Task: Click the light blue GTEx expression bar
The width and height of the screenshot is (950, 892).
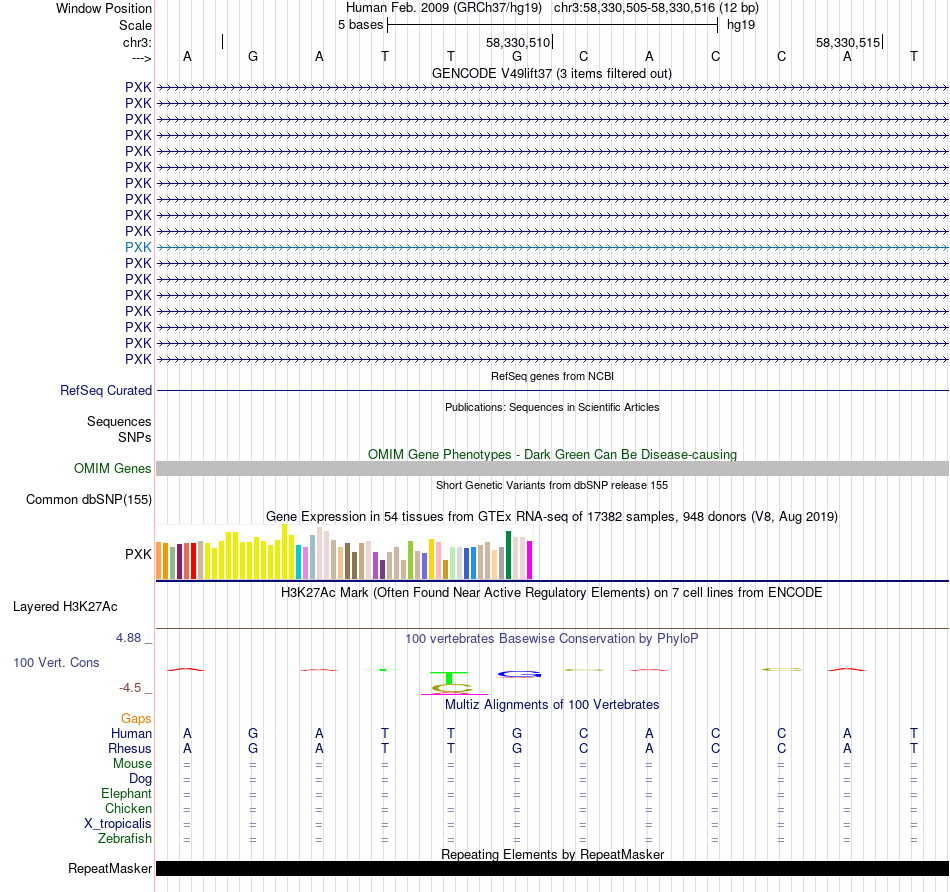Action: [312, 557]
